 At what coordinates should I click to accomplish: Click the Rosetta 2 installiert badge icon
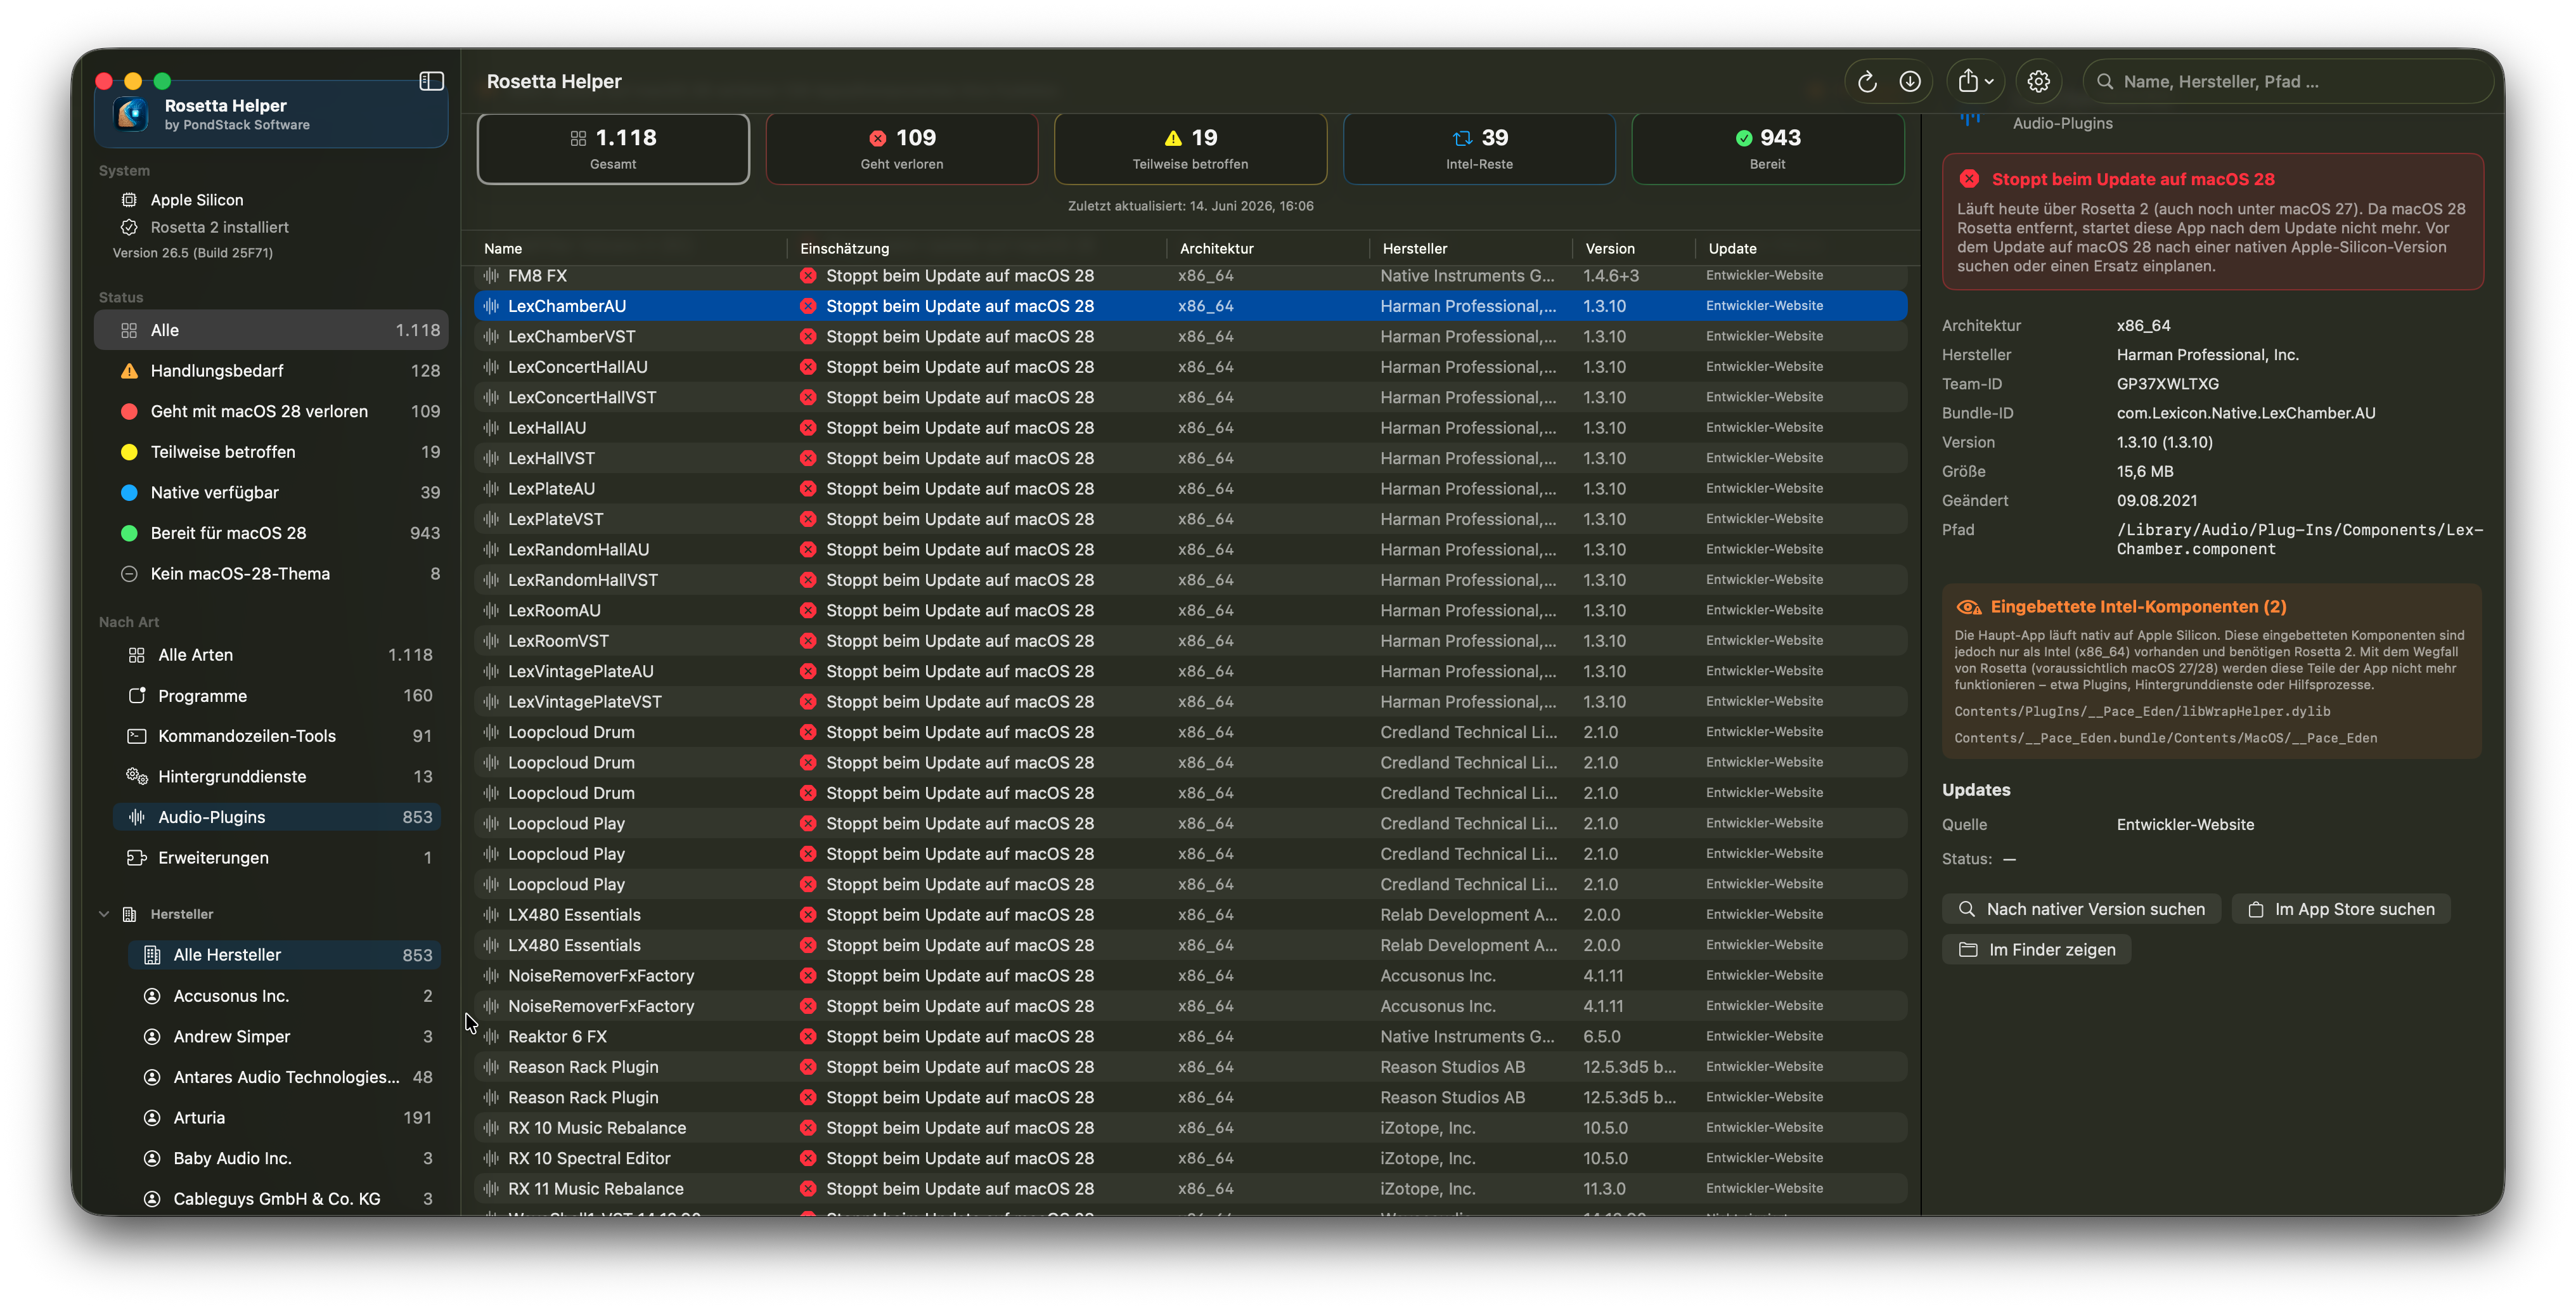(x=129, y=227)
